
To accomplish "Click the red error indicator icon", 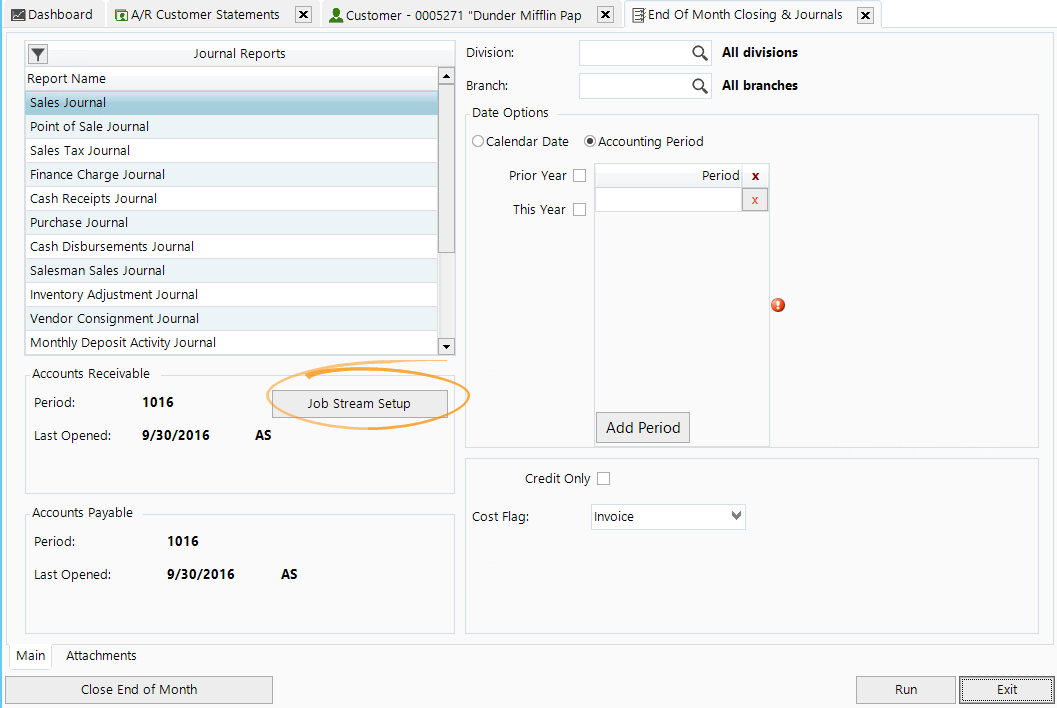I will [x=778, y=305].
